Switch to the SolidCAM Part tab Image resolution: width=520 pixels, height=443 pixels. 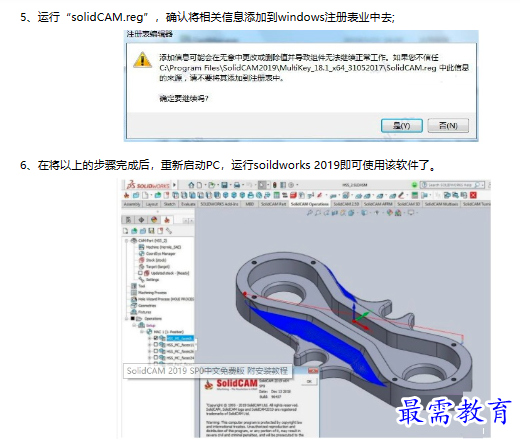273,204
